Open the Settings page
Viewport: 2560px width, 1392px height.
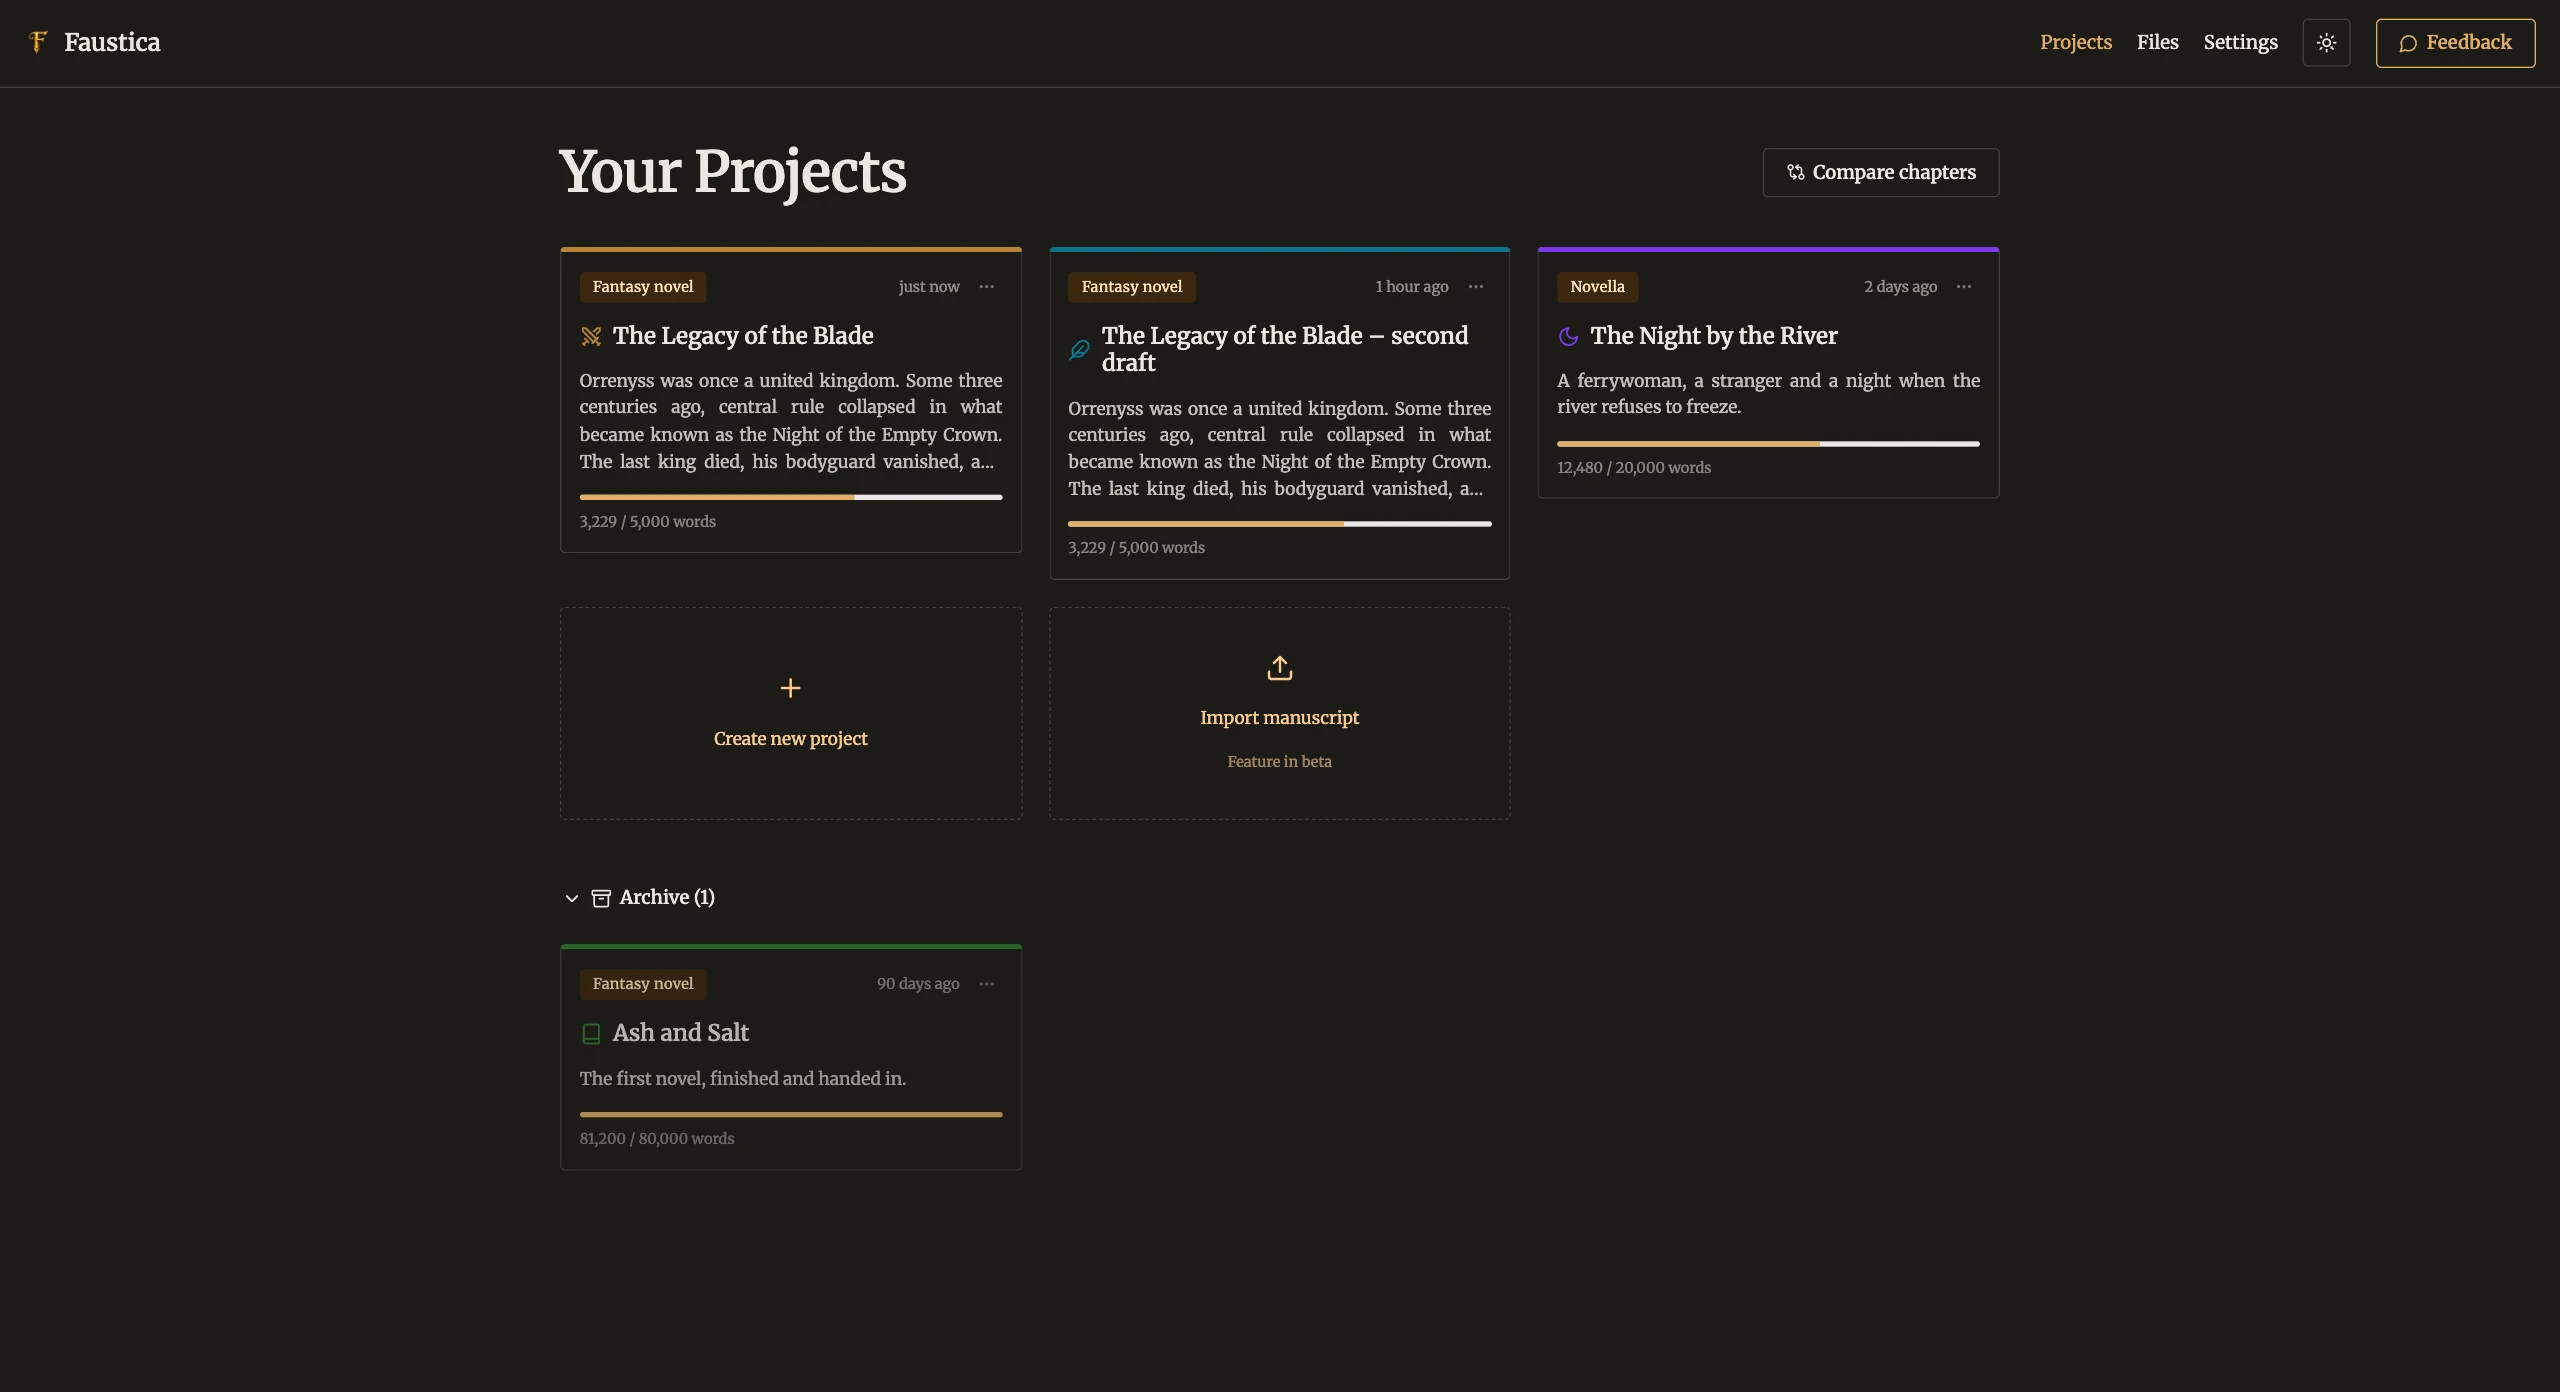point(2240,42)
